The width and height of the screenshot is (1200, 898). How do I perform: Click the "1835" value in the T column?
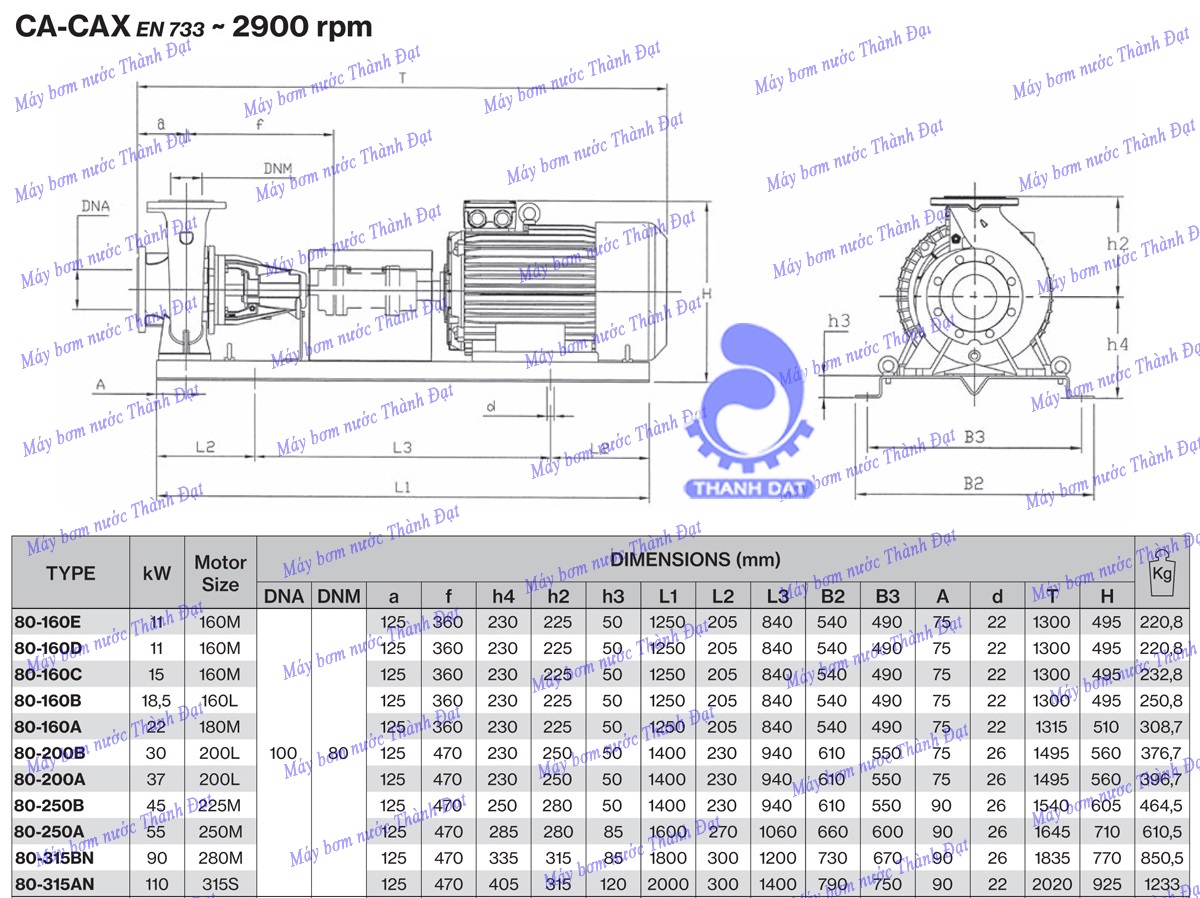tap(1053, 858)
